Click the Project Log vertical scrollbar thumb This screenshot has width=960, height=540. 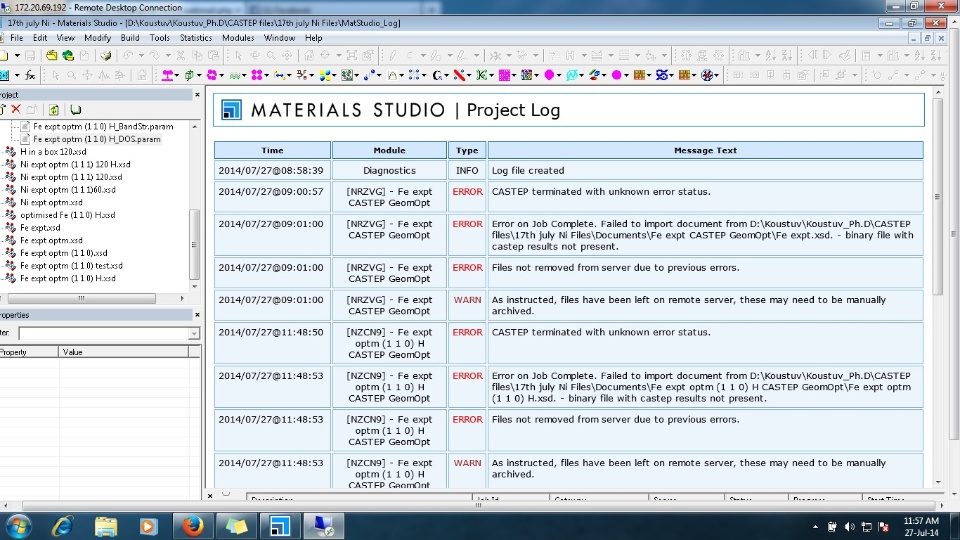point(937,196)
